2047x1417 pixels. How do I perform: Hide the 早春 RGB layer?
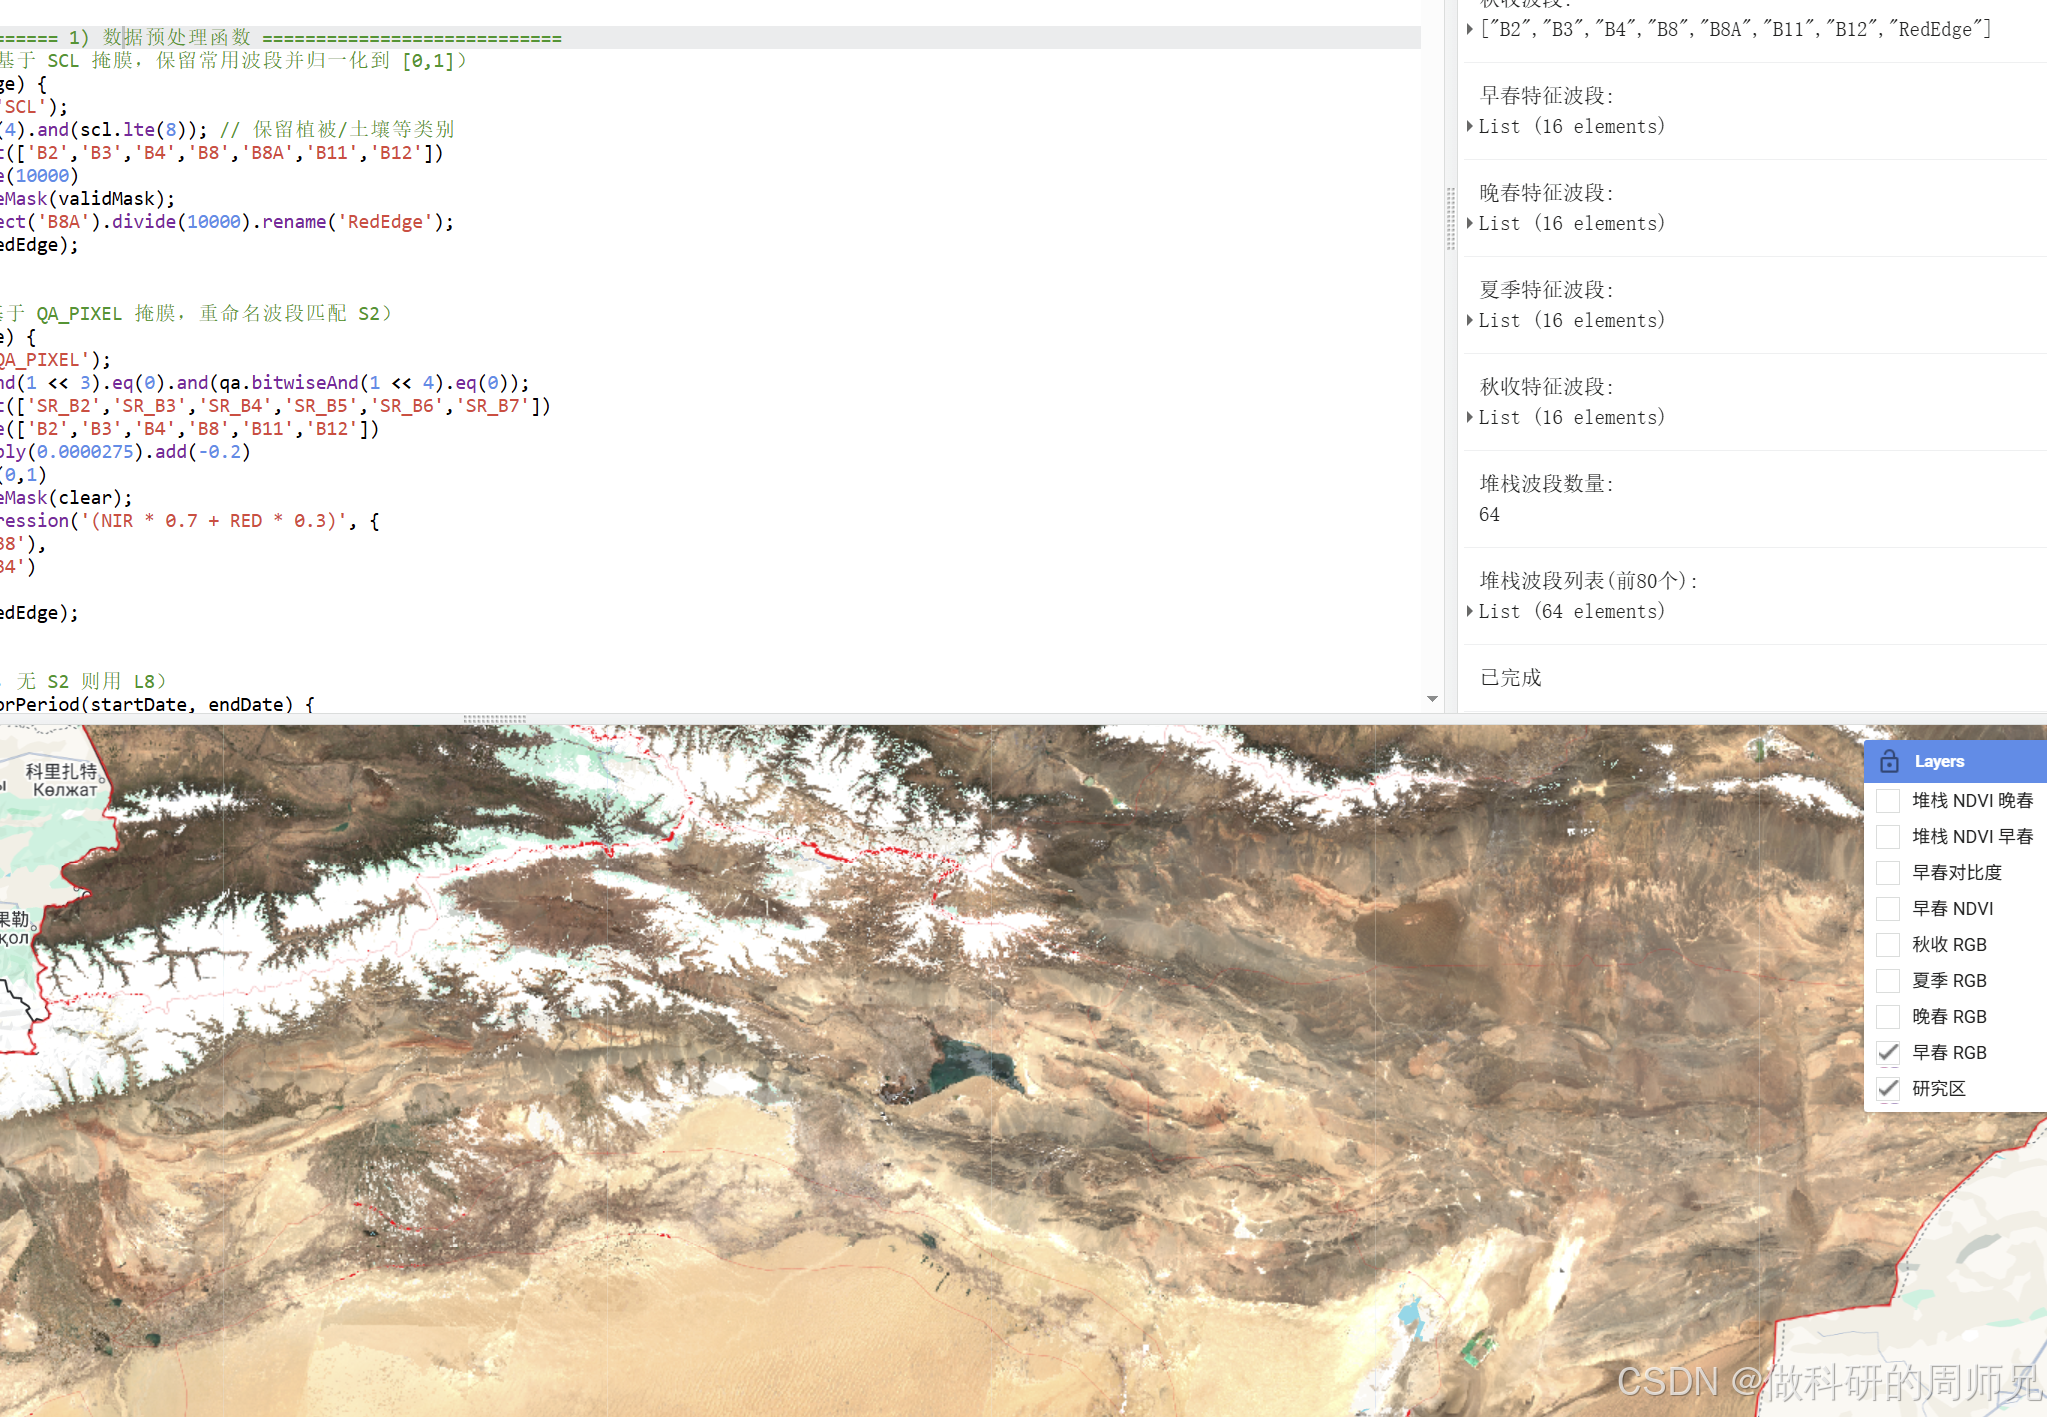1889,1052
